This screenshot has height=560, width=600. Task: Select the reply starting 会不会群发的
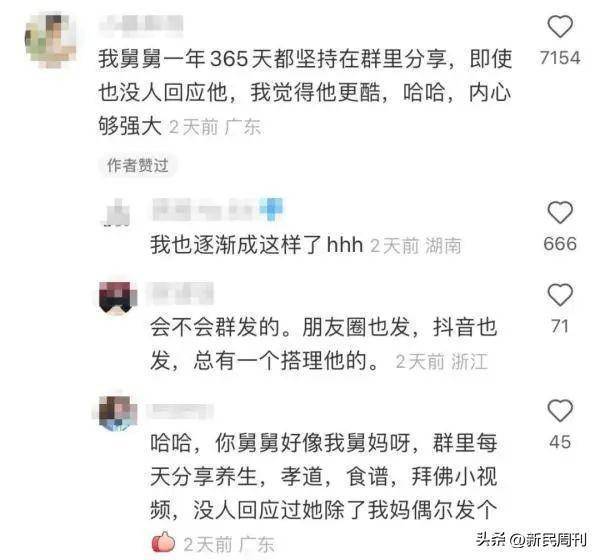point(323,344)
